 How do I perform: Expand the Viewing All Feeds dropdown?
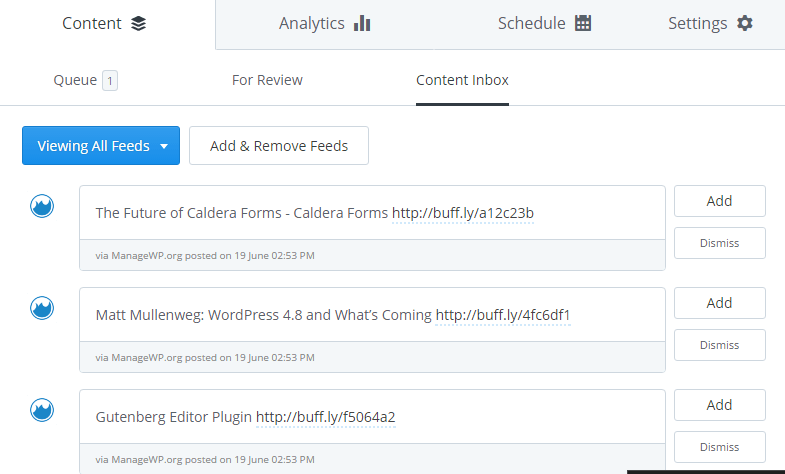click(x=101, y=146)
